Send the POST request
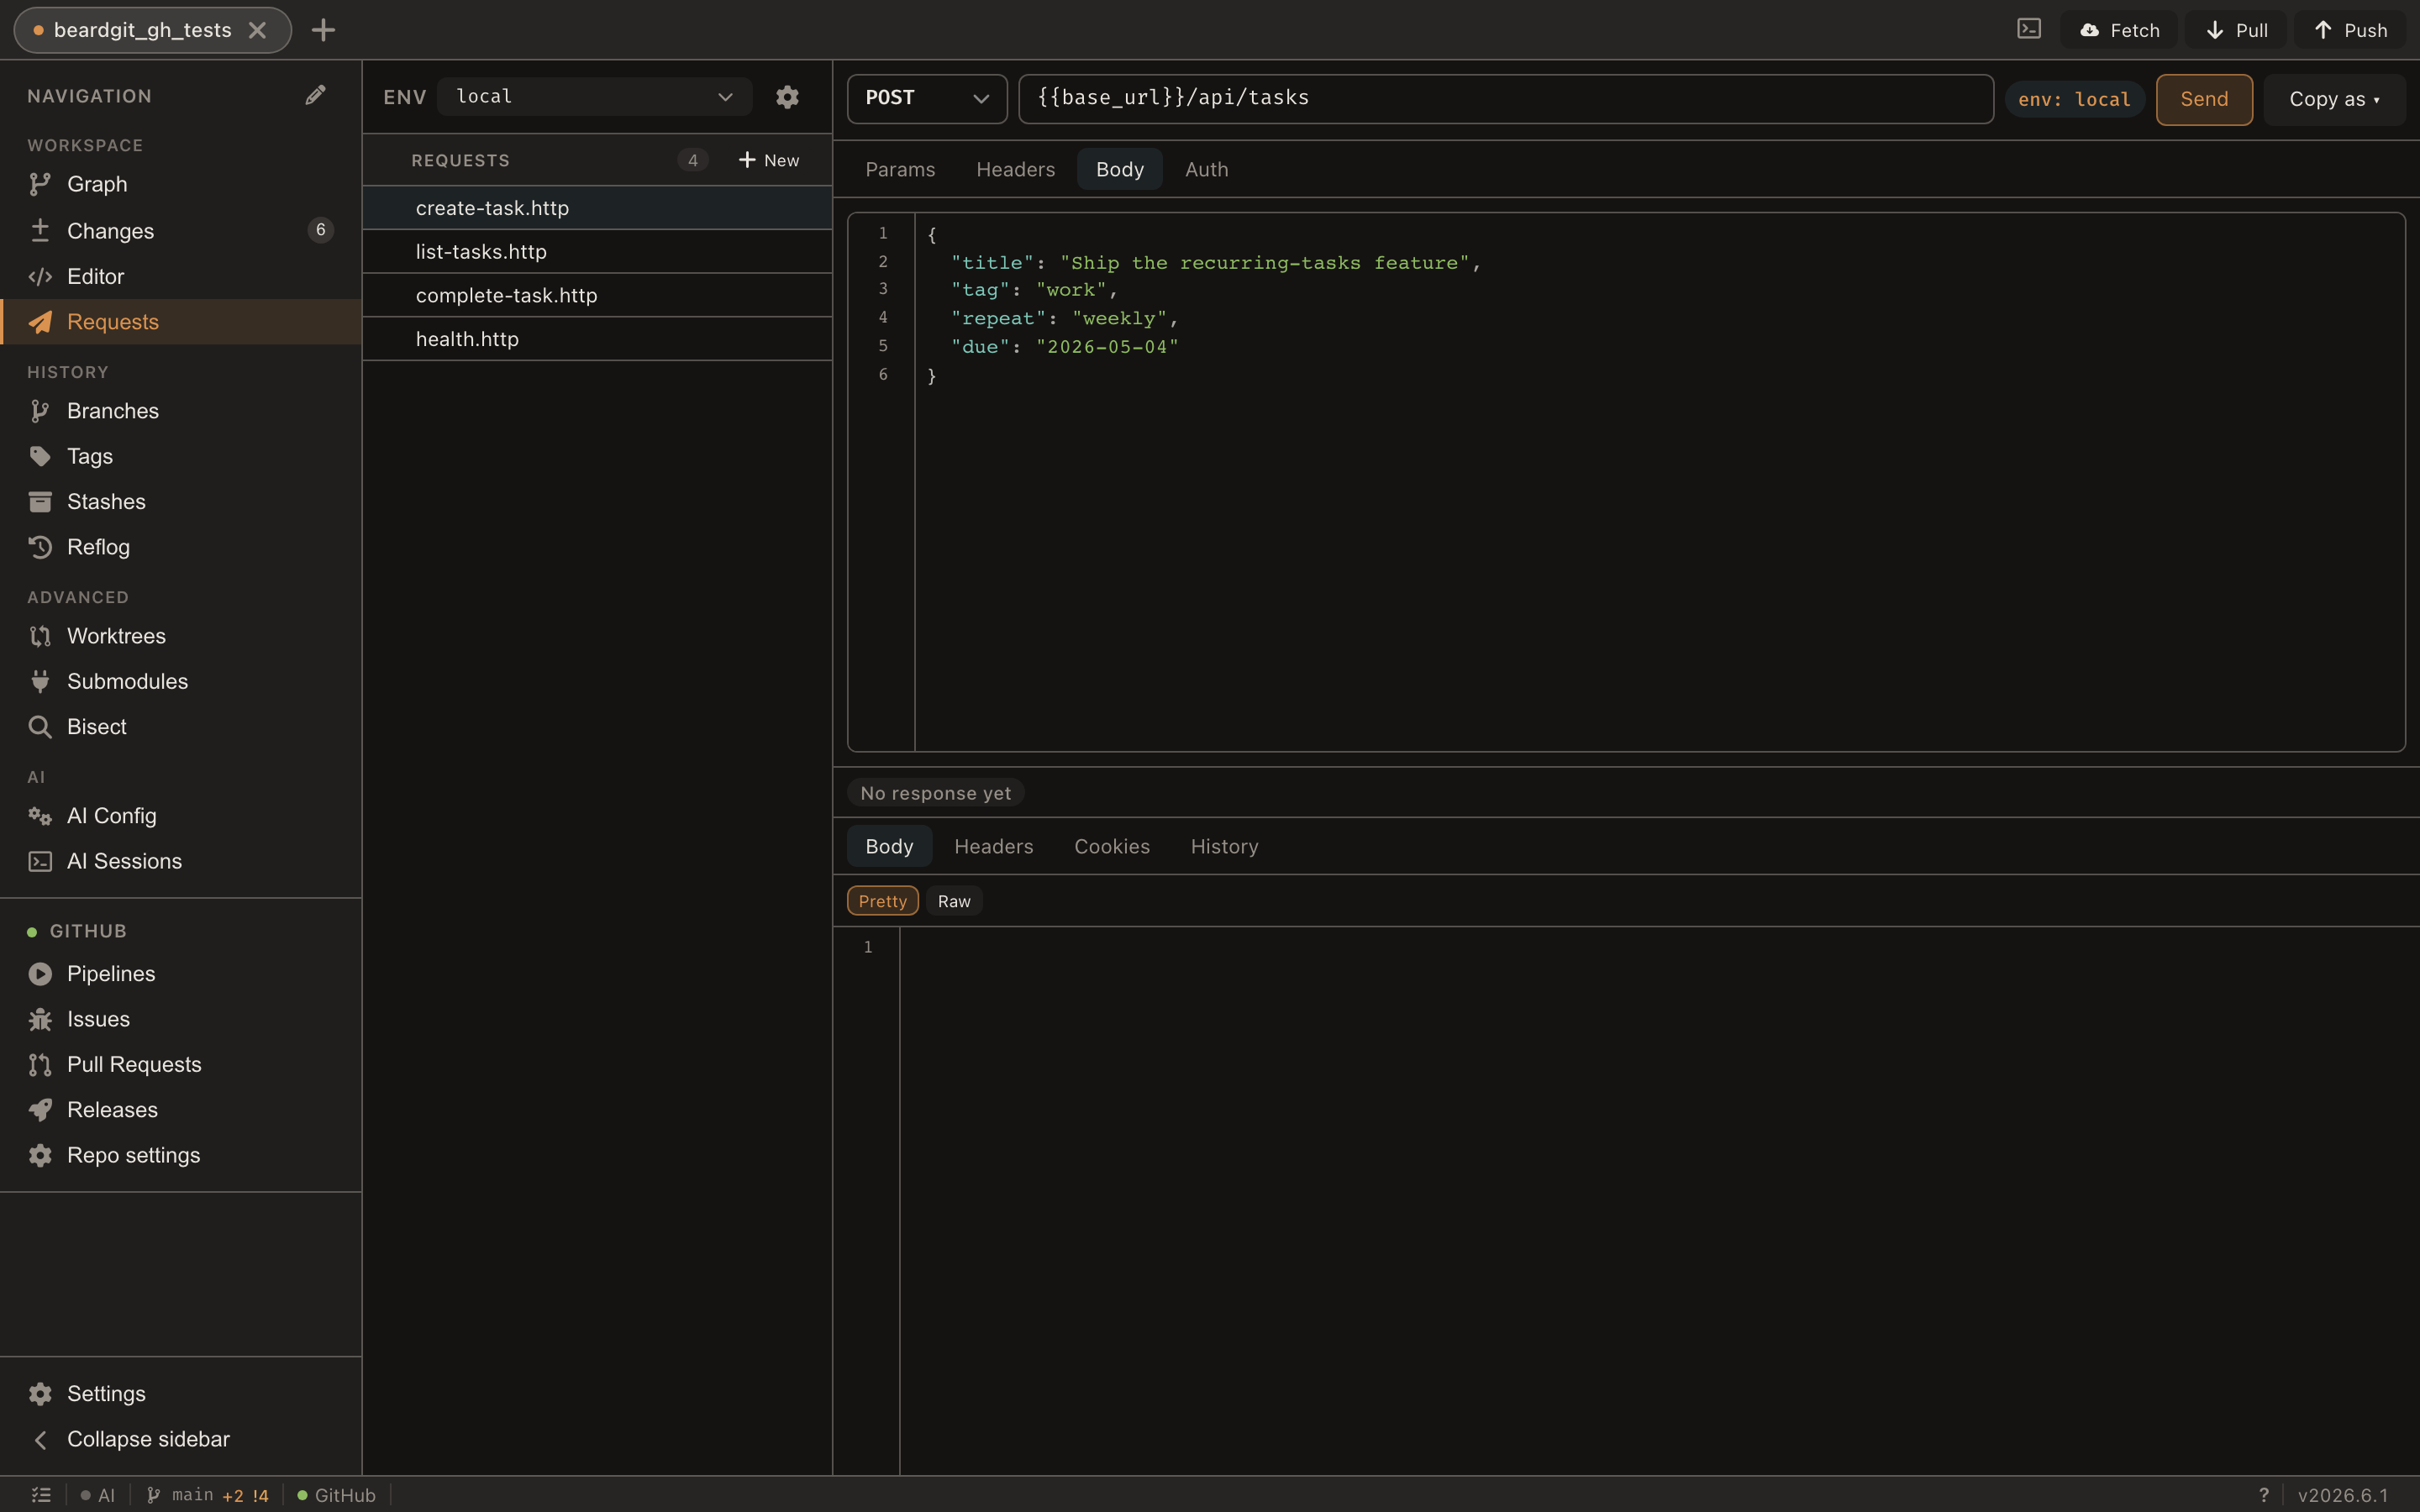 pyautogui.click(x=2204, y=99)
